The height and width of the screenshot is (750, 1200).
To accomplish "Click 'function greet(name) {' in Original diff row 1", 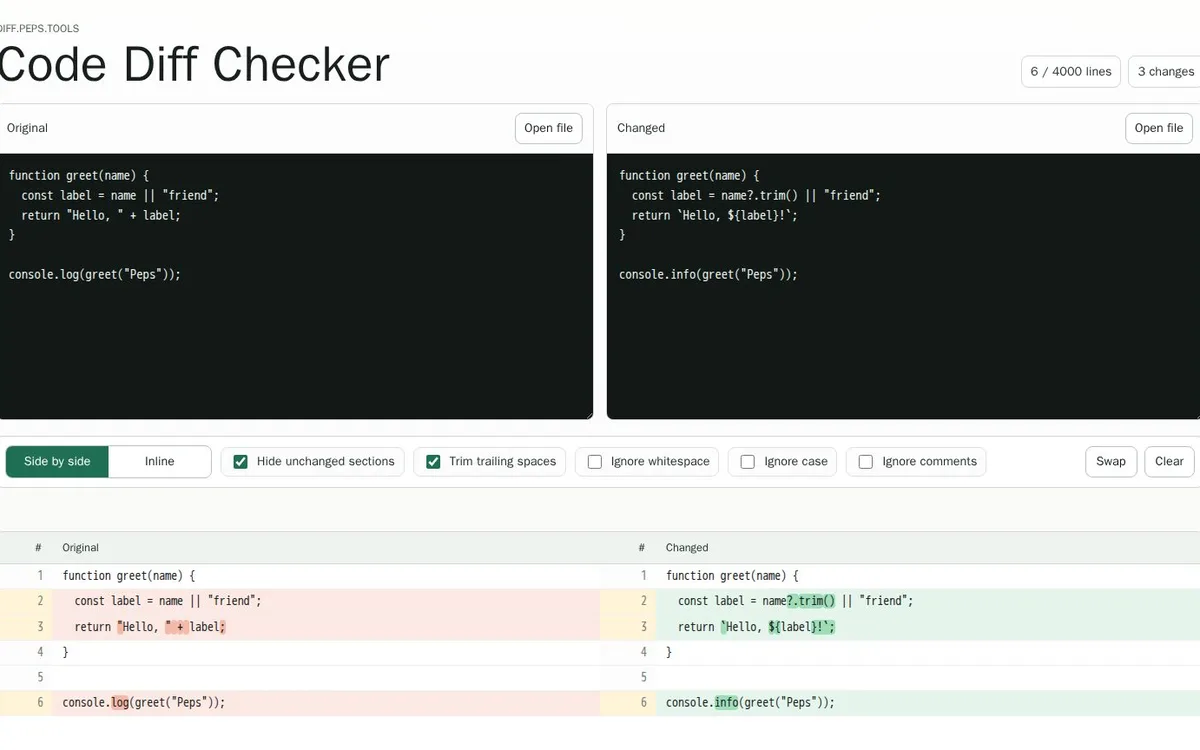I will click(128, 576).
